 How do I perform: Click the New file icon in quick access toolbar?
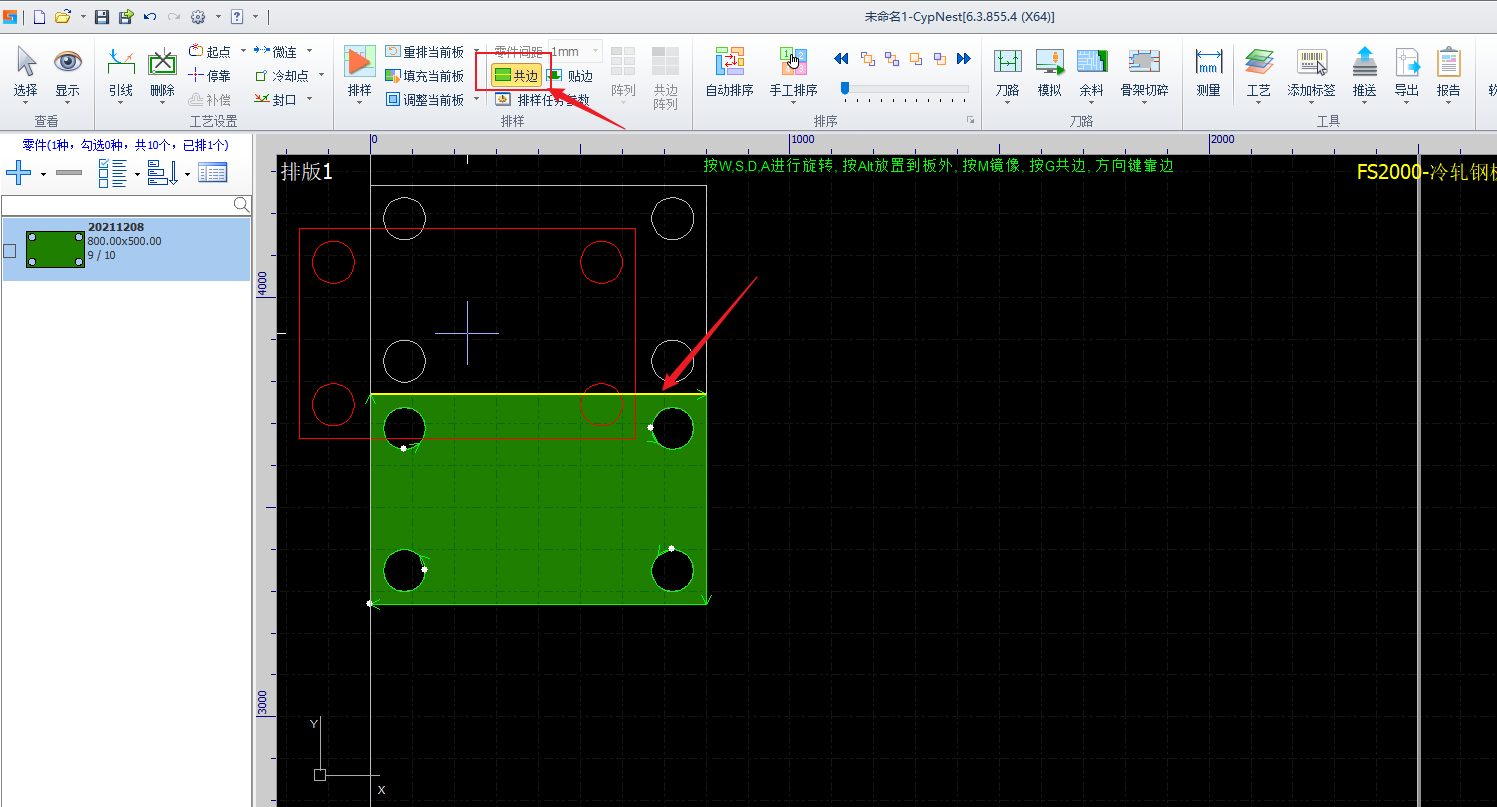[x=39, y=17]
